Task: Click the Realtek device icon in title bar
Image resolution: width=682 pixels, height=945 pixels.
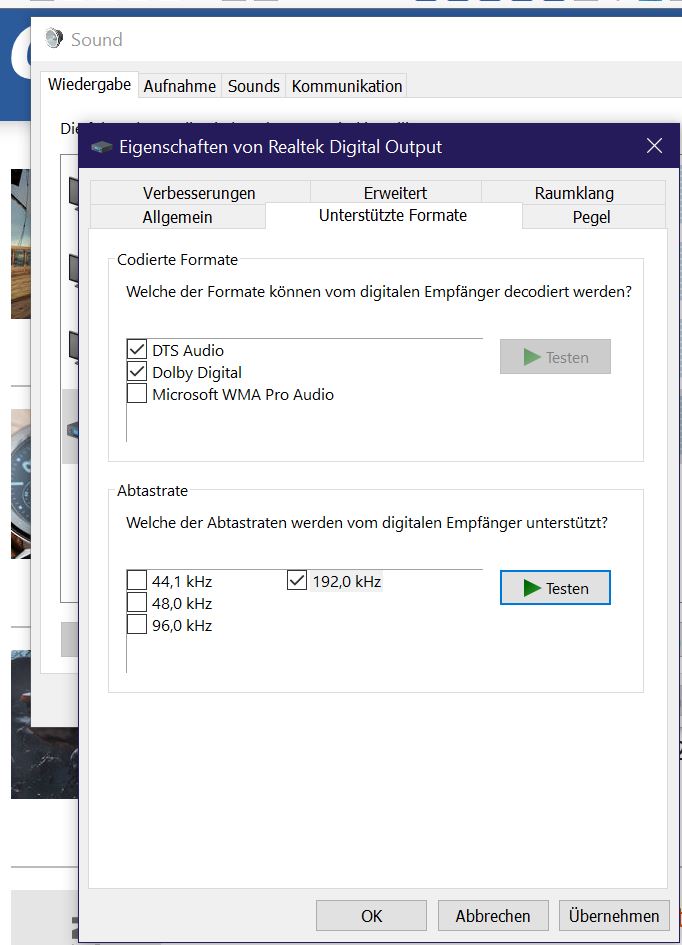Action: click(102, 146)
